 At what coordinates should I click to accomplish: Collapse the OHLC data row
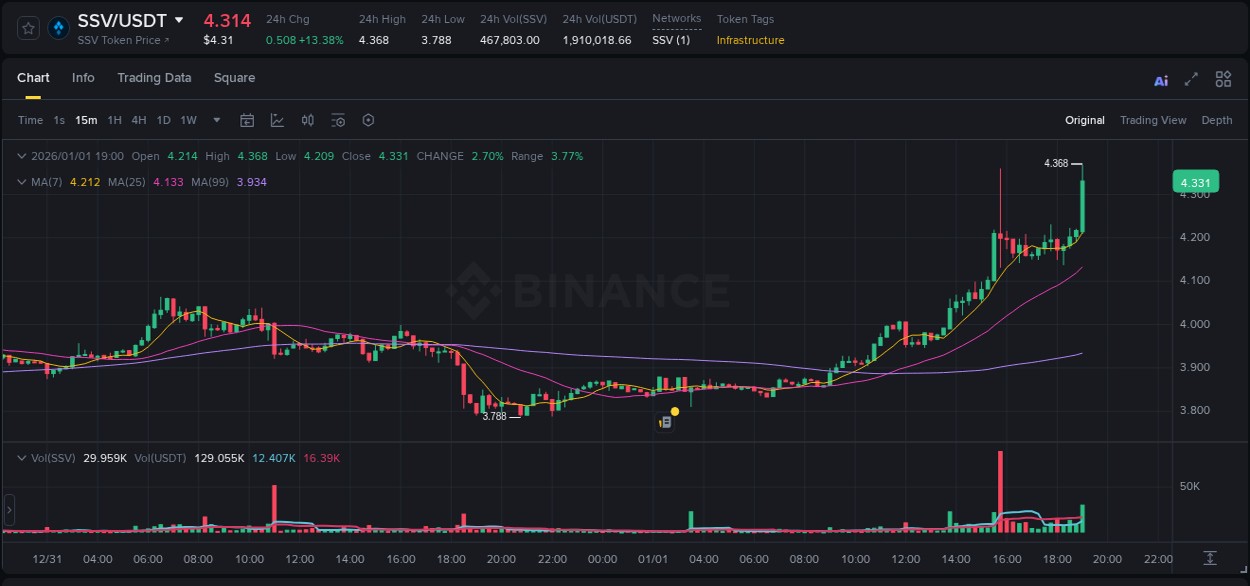[20, 156]
